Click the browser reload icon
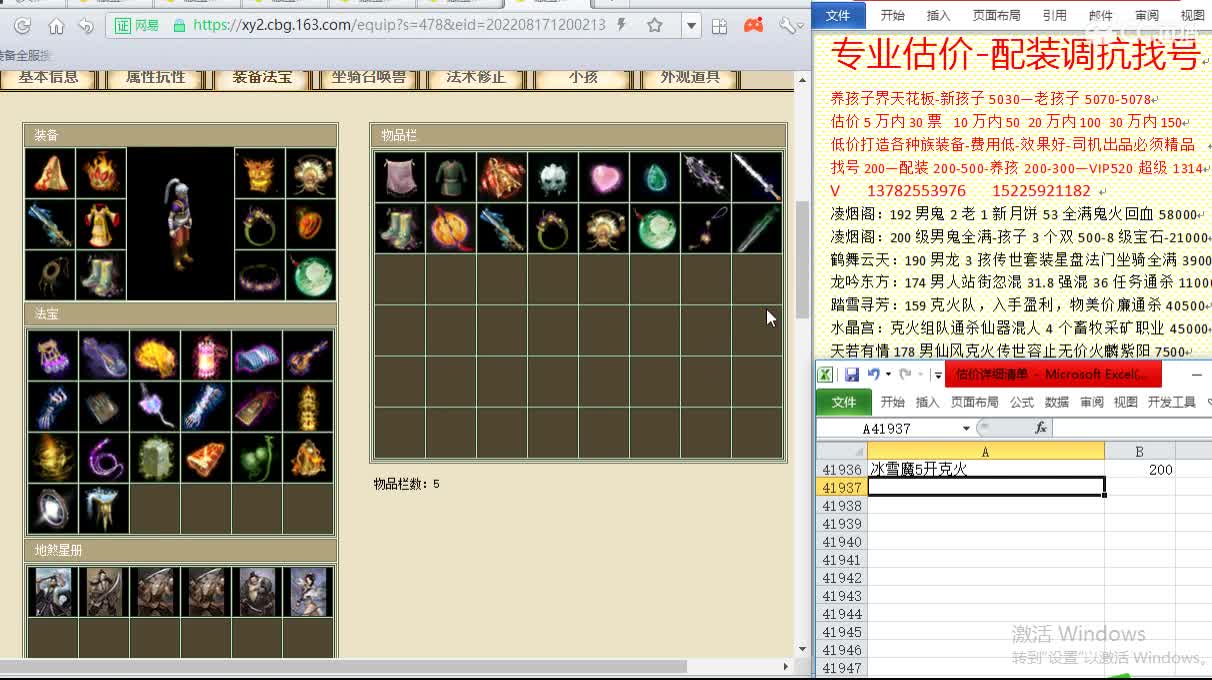1212x680 pixels. point(21,25)
